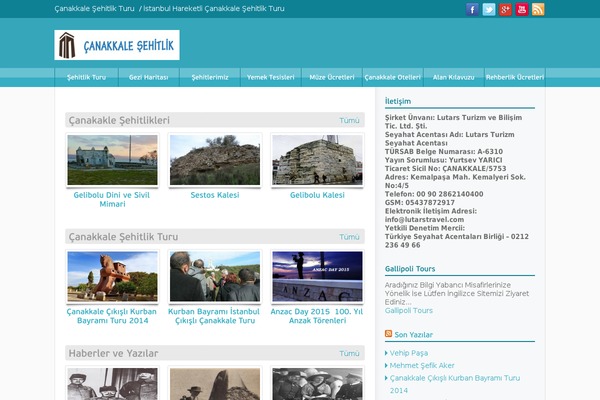
Task: Open Müze Ücretleri in the navigation
Action: [332, 77]
